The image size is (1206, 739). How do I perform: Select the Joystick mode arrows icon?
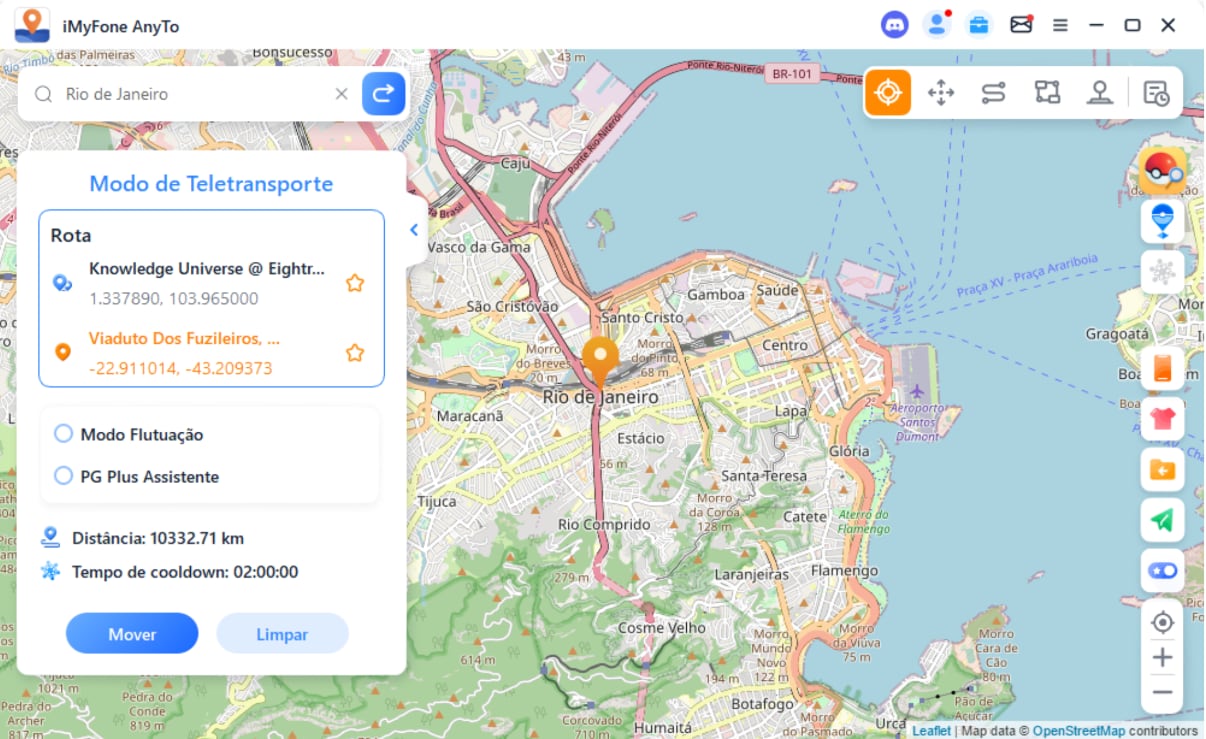(x=941, y=93)
